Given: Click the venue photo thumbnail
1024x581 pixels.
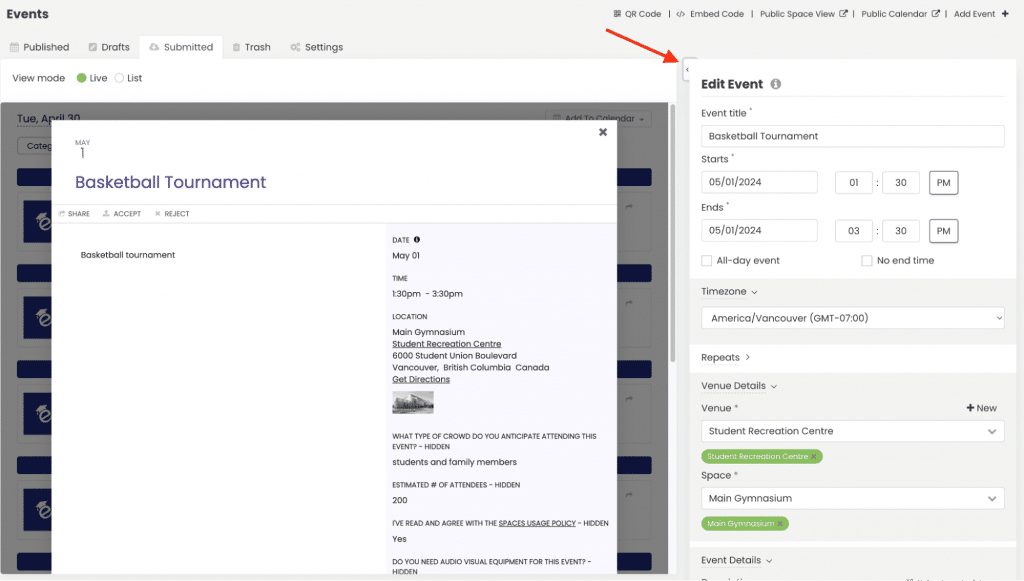Looking at the screenshot, I should pos(413,402).
